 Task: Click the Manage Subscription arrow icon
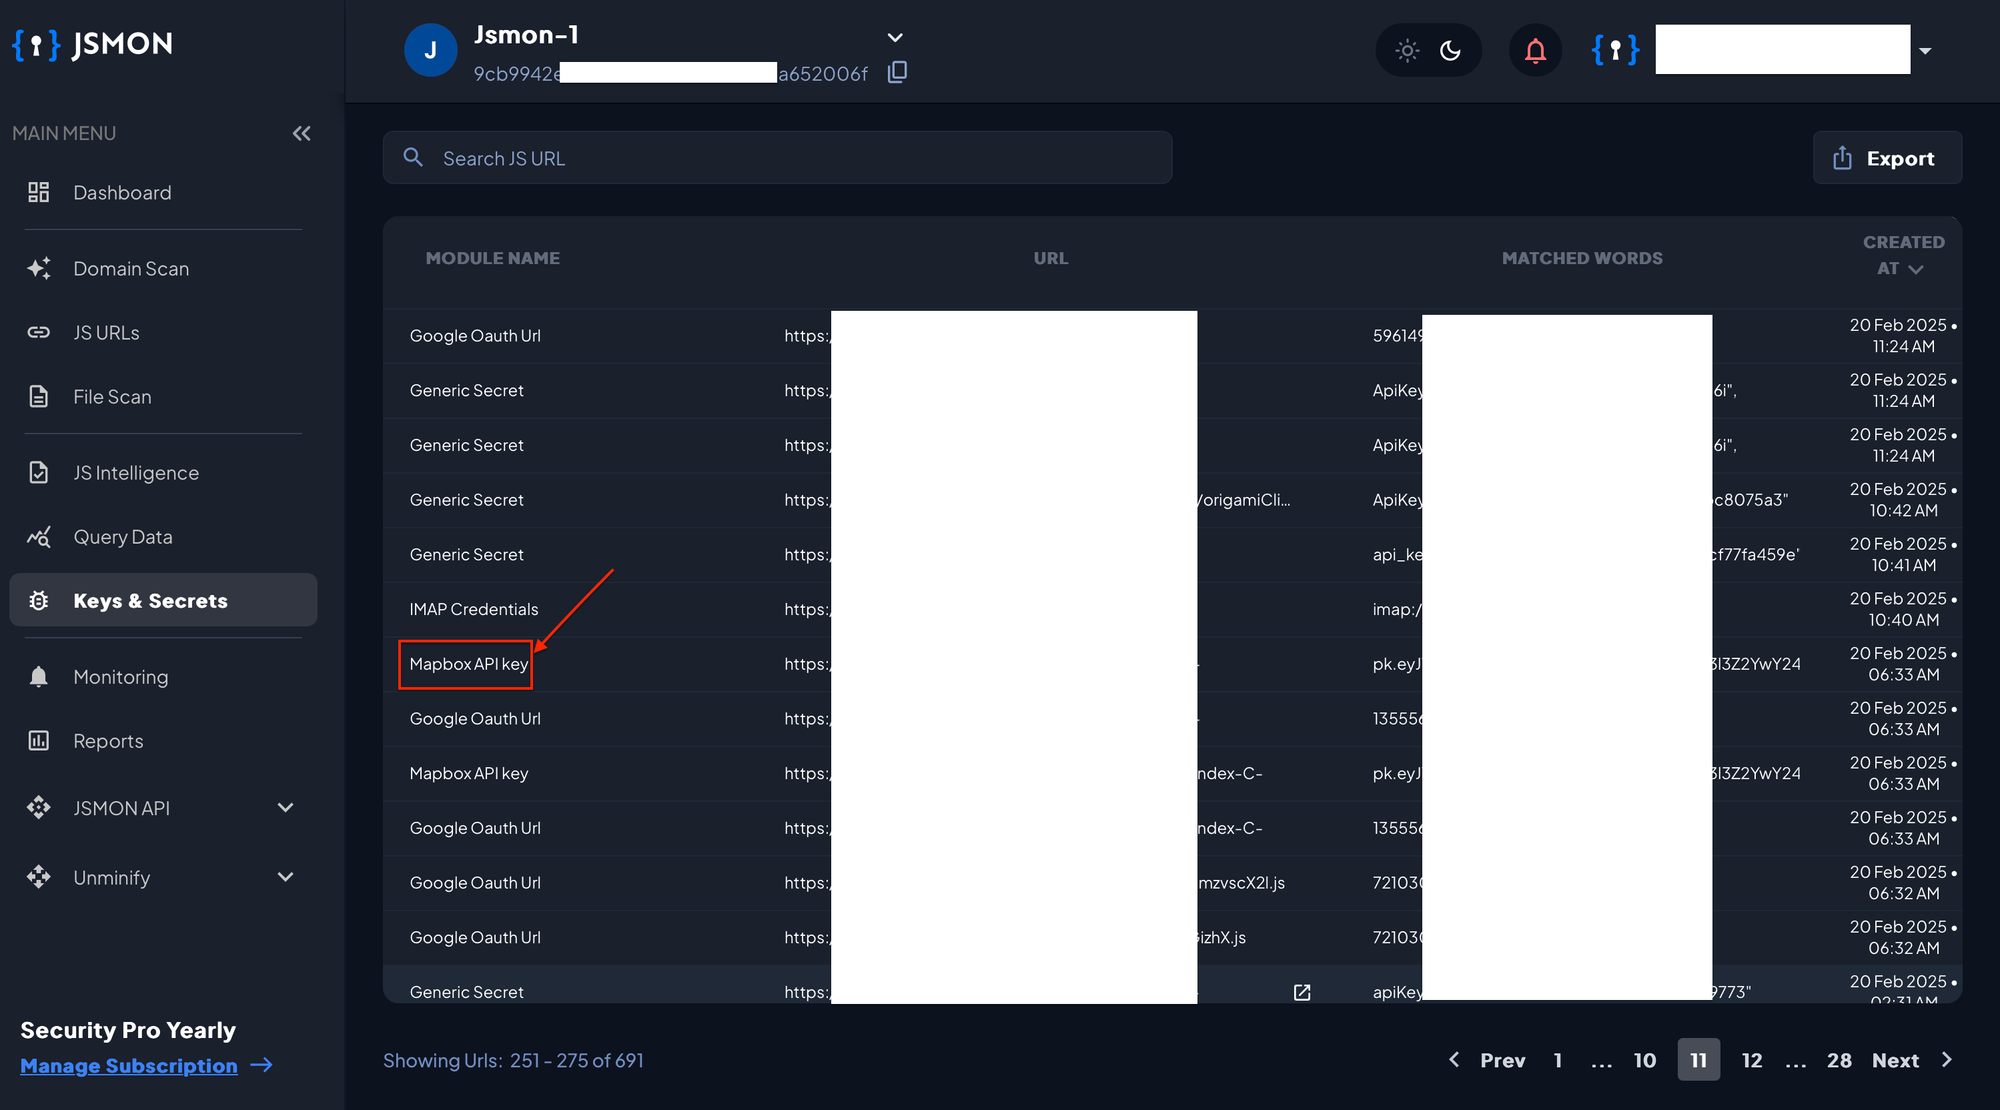tap(261, 1065)
